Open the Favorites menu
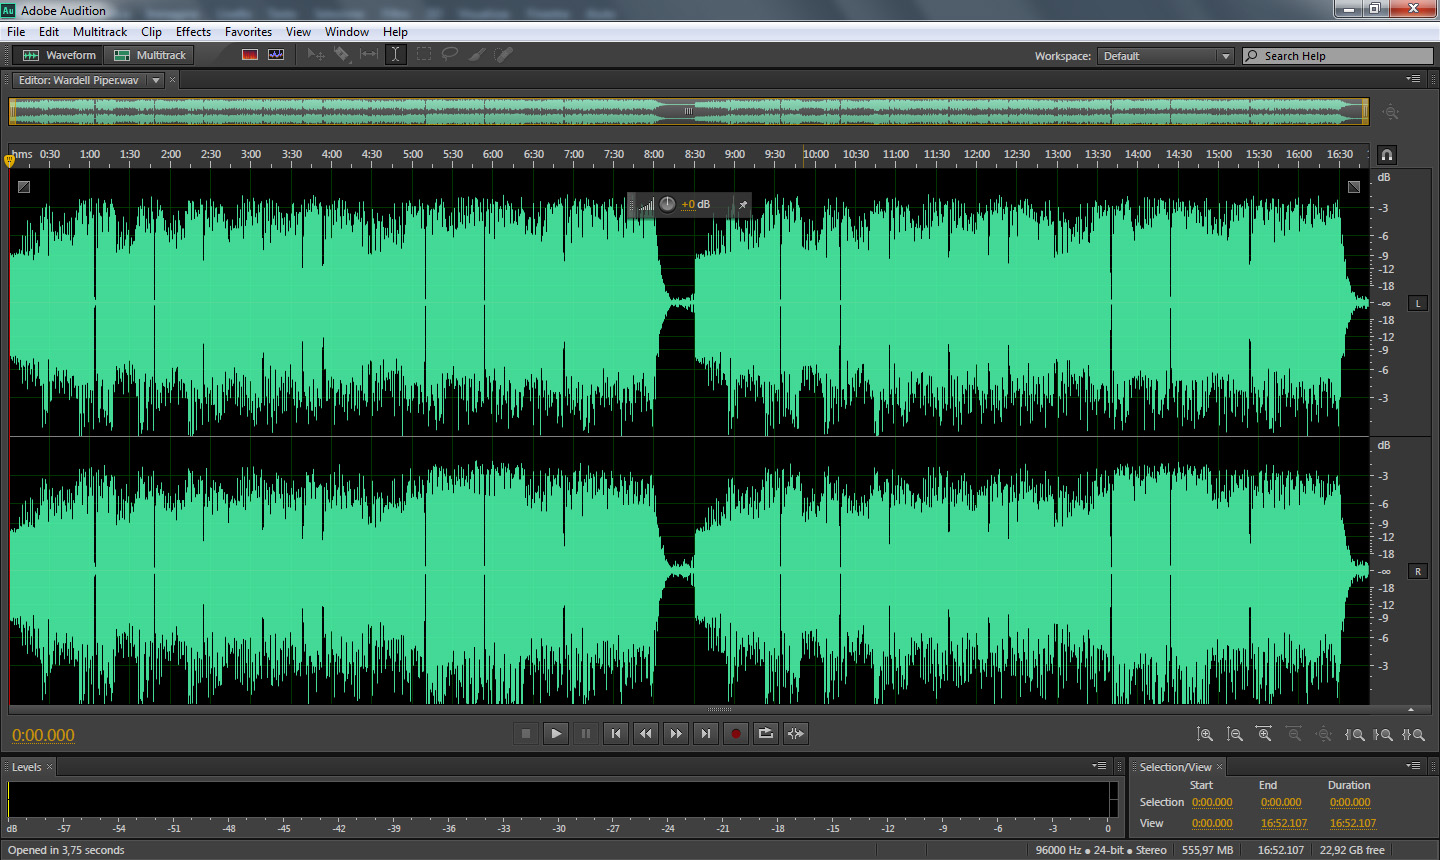This screenshot has width=1440, height=860. pos(248,32)
